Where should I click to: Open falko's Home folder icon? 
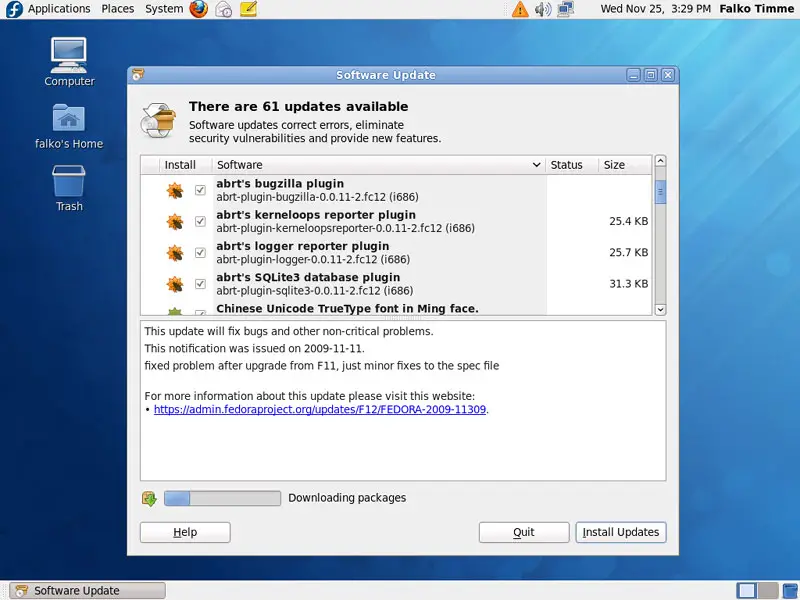tap(69, 126)
